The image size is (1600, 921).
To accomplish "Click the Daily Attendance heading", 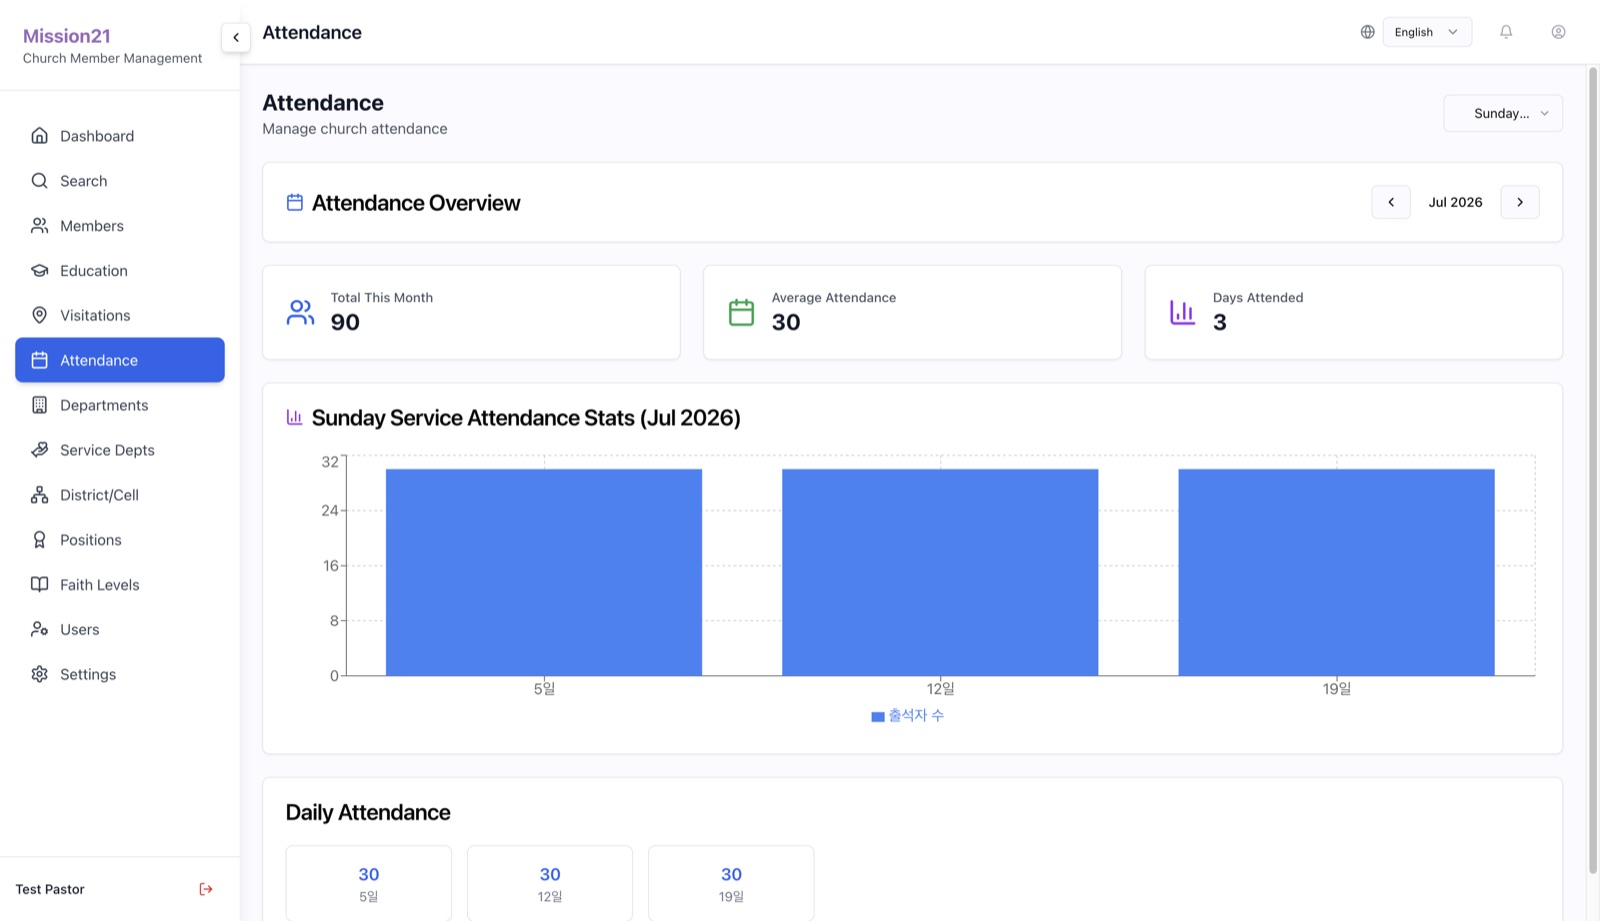I will click(x=368, y=812).
